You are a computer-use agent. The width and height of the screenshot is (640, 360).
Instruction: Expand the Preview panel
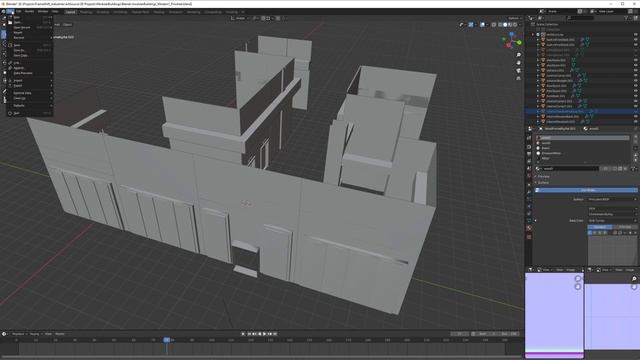point(543,176)
